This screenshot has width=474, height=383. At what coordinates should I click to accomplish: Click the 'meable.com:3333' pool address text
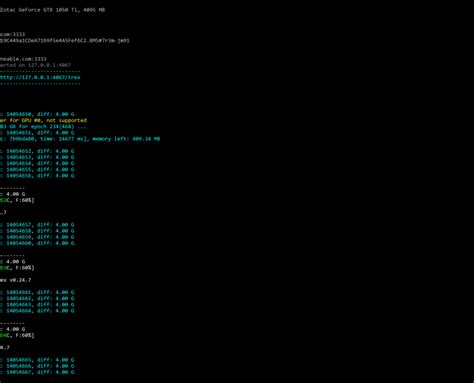[x=23, y=59]
